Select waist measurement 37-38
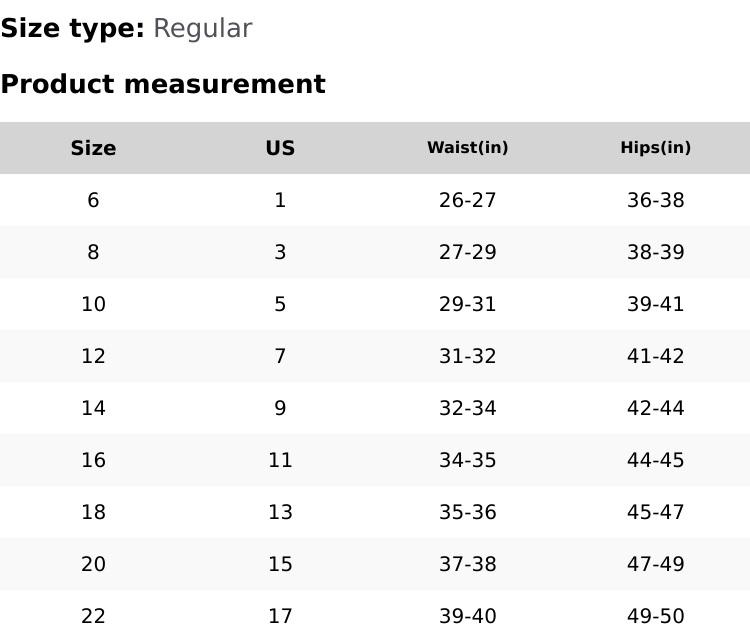750x642 pixels. click(467, 564)
